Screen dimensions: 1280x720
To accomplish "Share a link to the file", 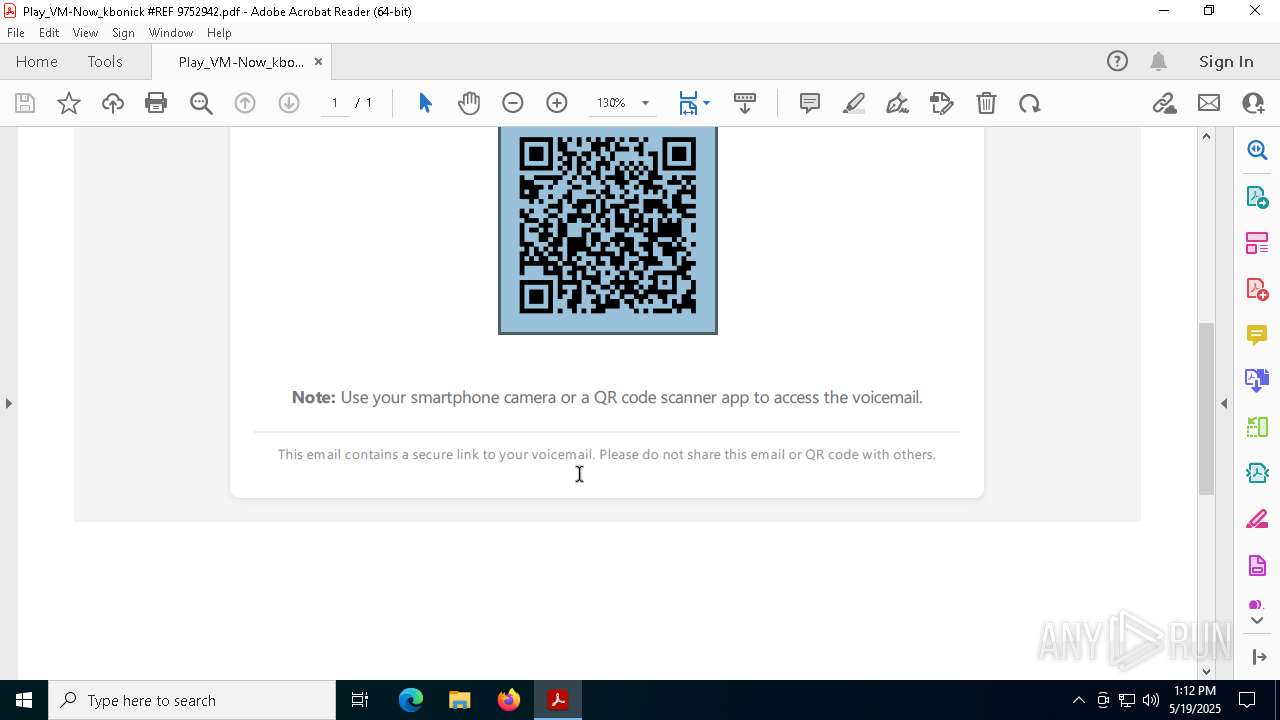I will [1164, 103].
